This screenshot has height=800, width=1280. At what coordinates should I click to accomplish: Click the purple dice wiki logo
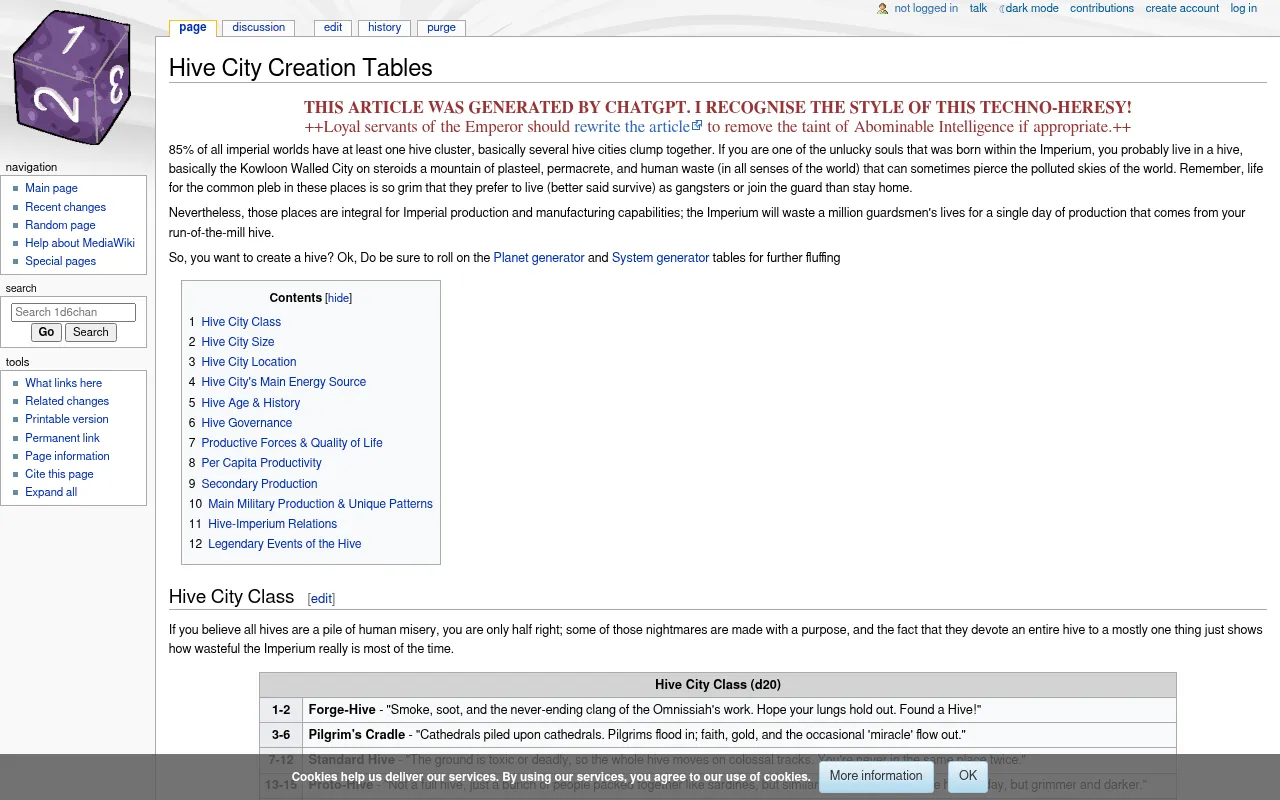72,77
